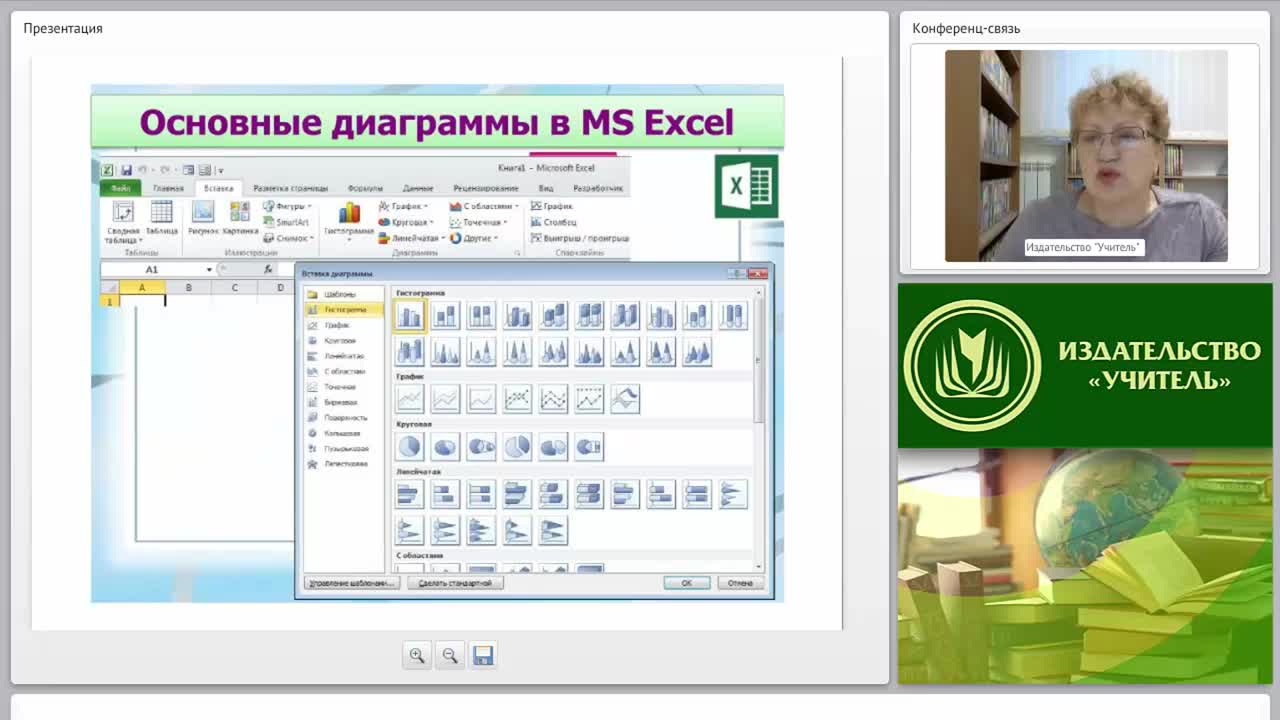Pick the basic line chart thumbnail
The height and width of the screenshot is (720, 1280).
[409, 399]
